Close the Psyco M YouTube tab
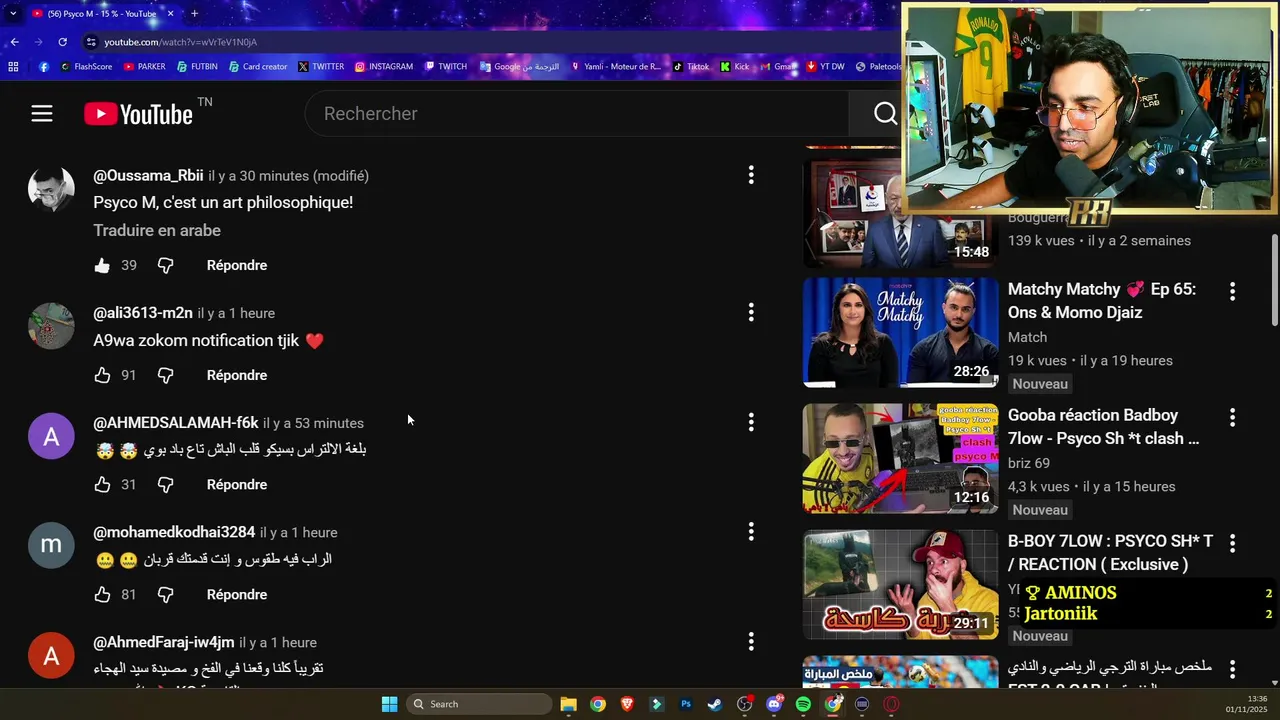 click(x=170, y=13)
